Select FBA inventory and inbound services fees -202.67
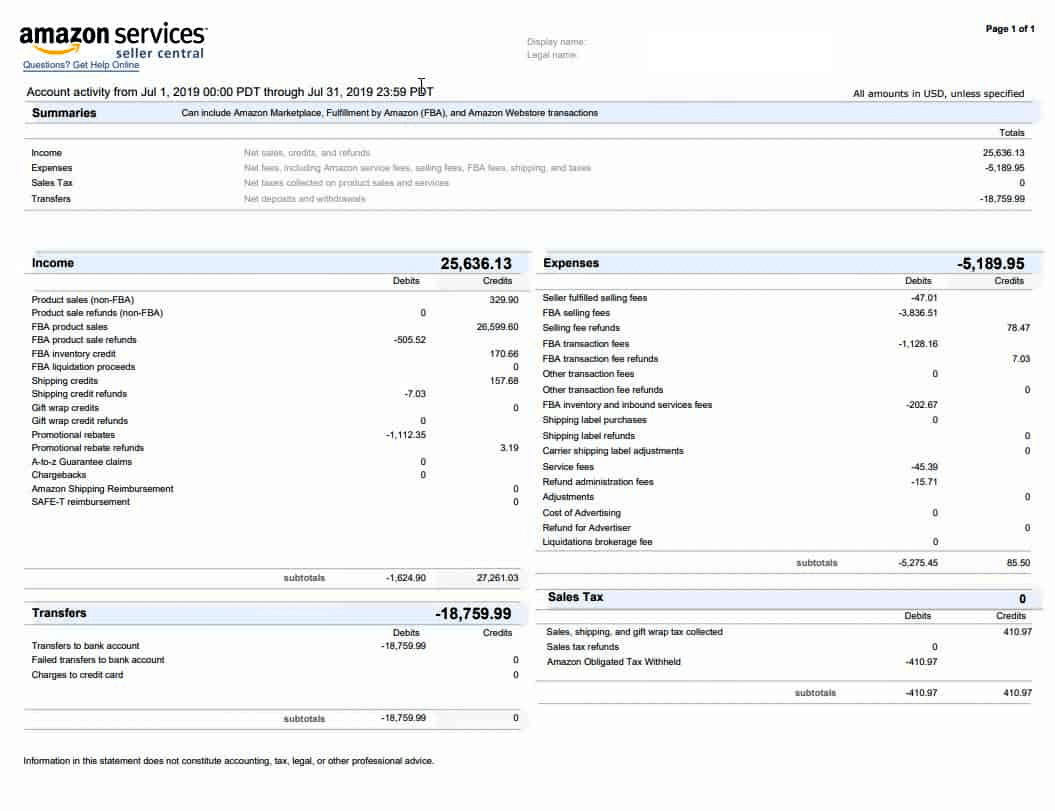1055x811 pixels. 922,404
